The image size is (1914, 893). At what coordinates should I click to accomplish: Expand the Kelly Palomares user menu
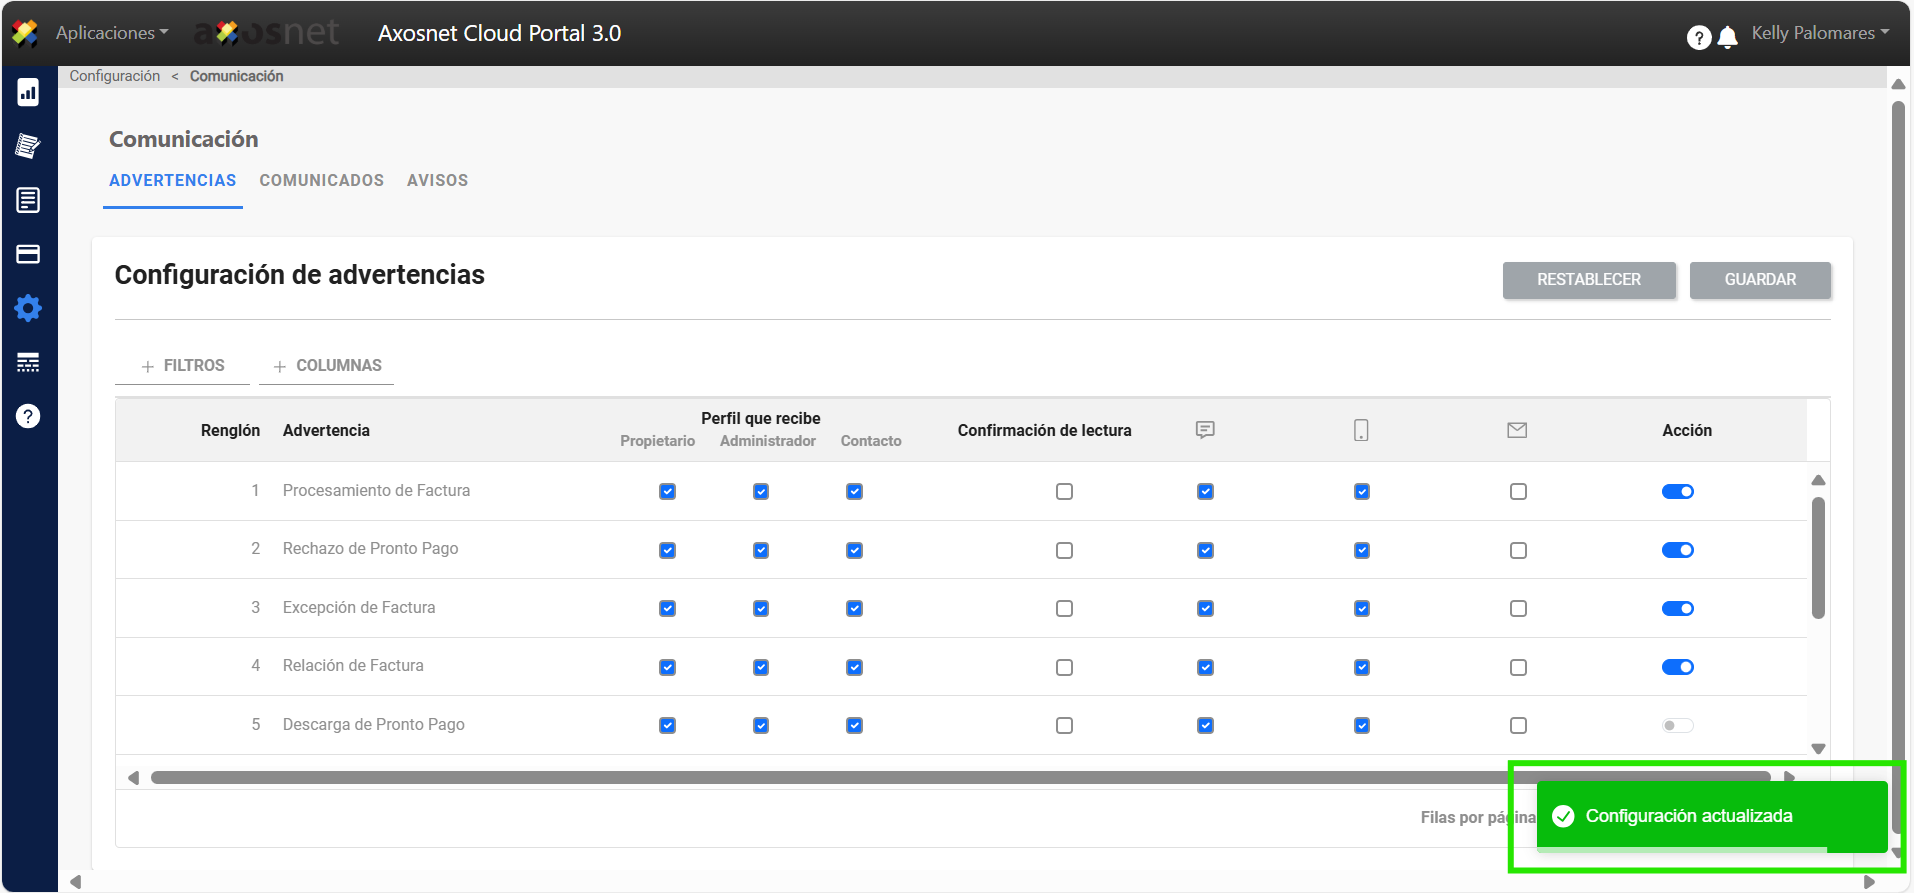tap(1819, 33)
